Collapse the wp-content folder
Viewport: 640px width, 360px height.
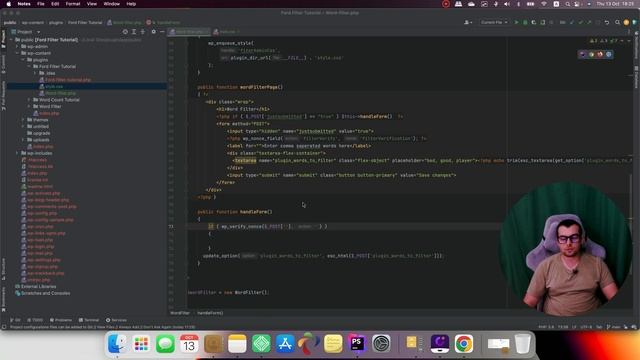point(18,53)
